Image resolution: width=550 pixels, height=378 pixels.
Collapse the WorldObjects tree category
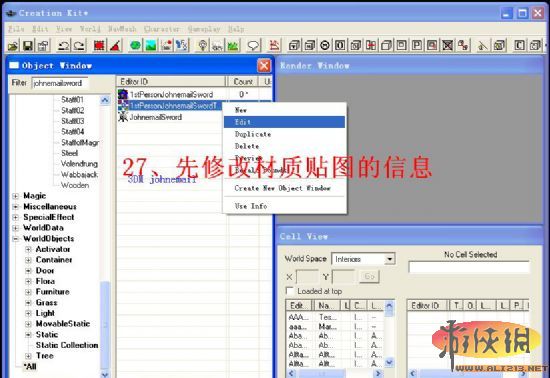pos(15,239)
